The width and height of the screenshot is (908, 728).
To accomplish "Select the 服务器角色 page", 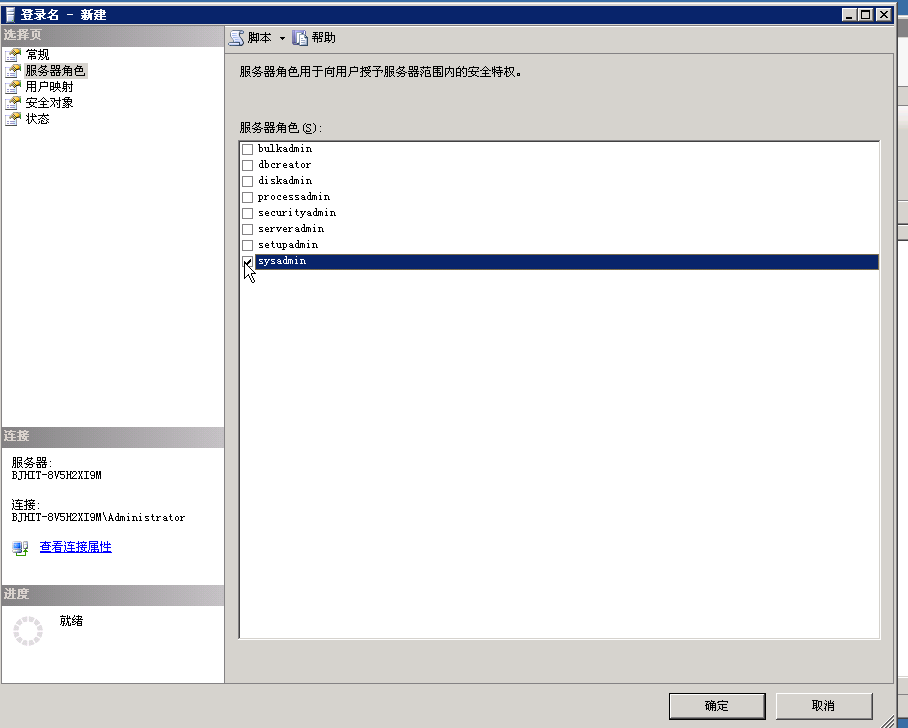I will pos(56,71).
